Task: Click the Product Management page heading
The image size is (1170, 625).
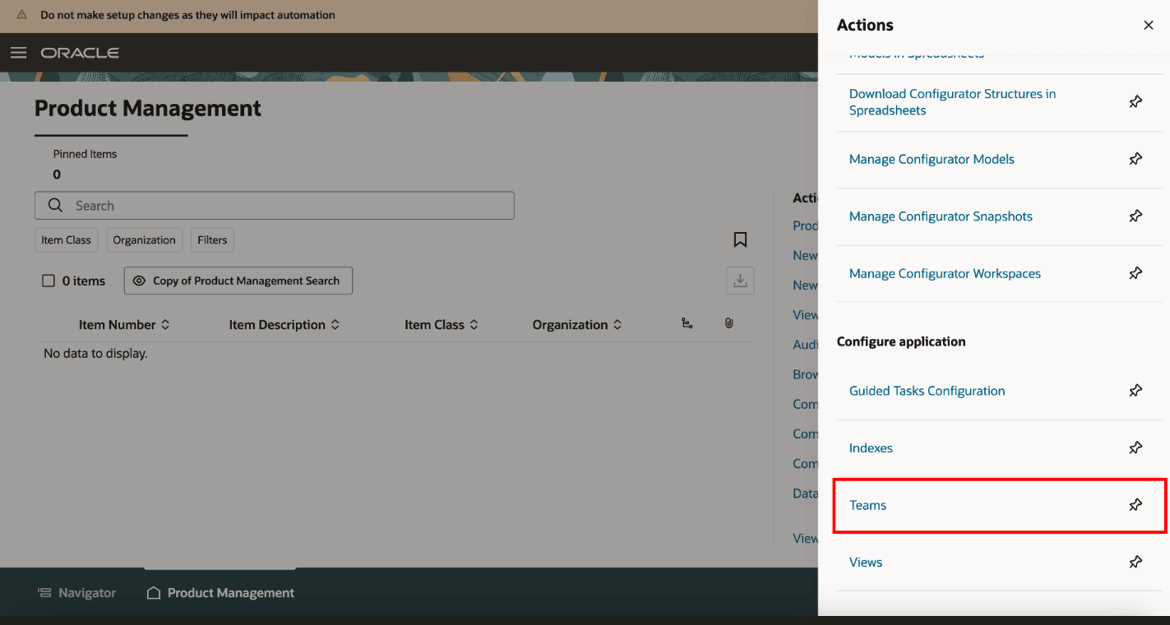Action: click(148, 109)
